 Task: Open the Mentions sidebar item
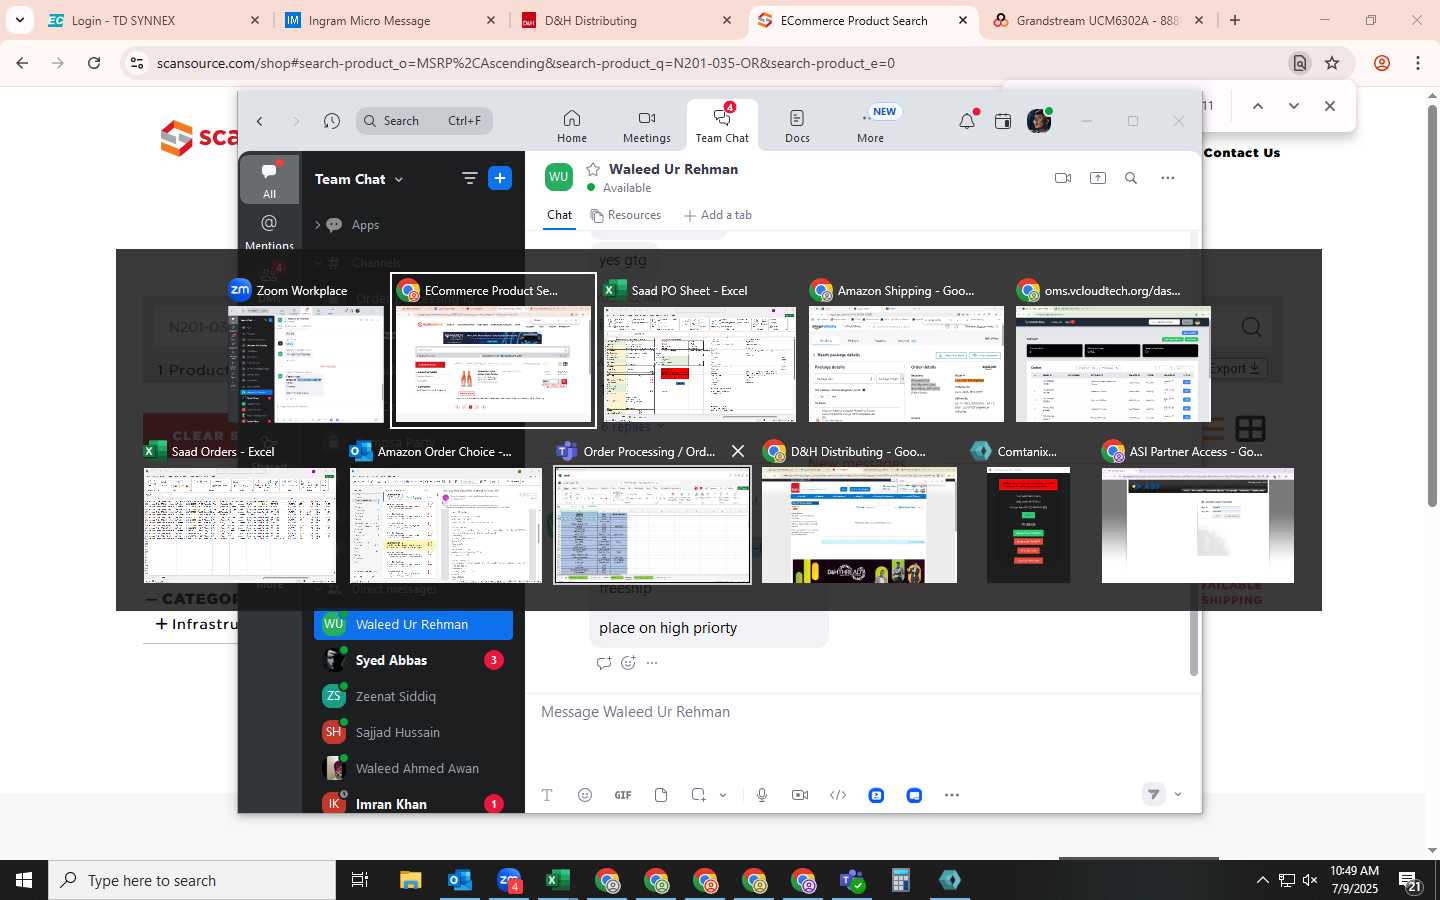[x=269, y=232]
